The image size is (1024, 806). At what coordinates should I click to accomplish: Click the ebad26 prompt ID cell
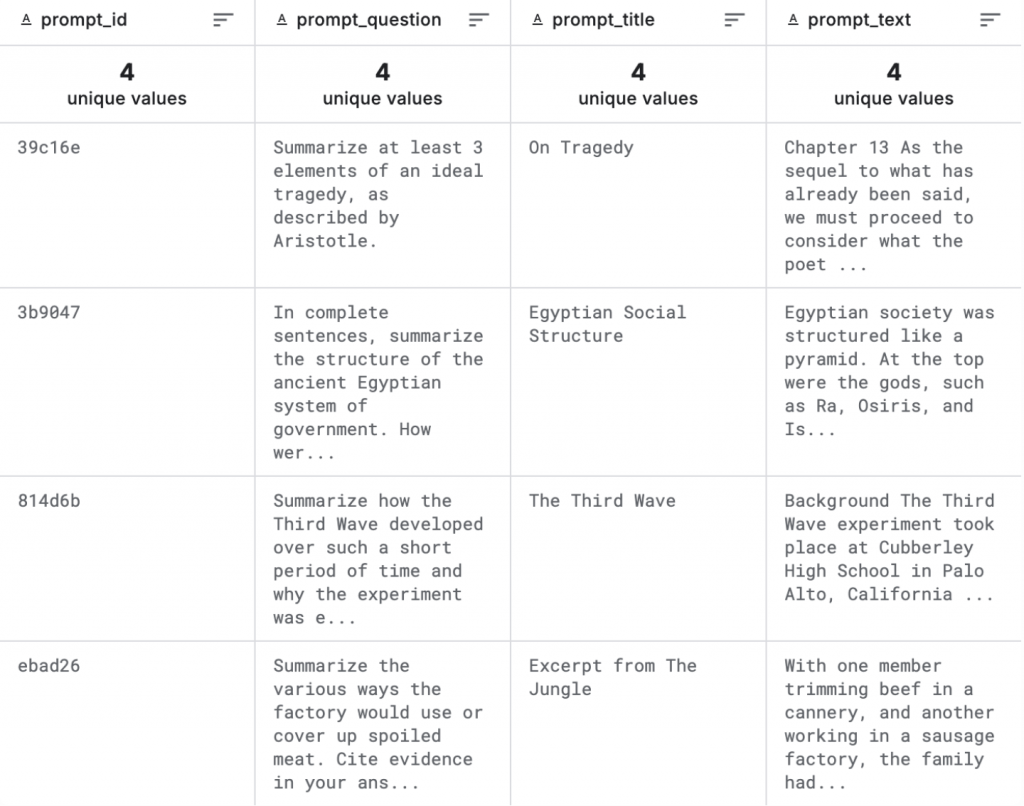tap(49, 666)
